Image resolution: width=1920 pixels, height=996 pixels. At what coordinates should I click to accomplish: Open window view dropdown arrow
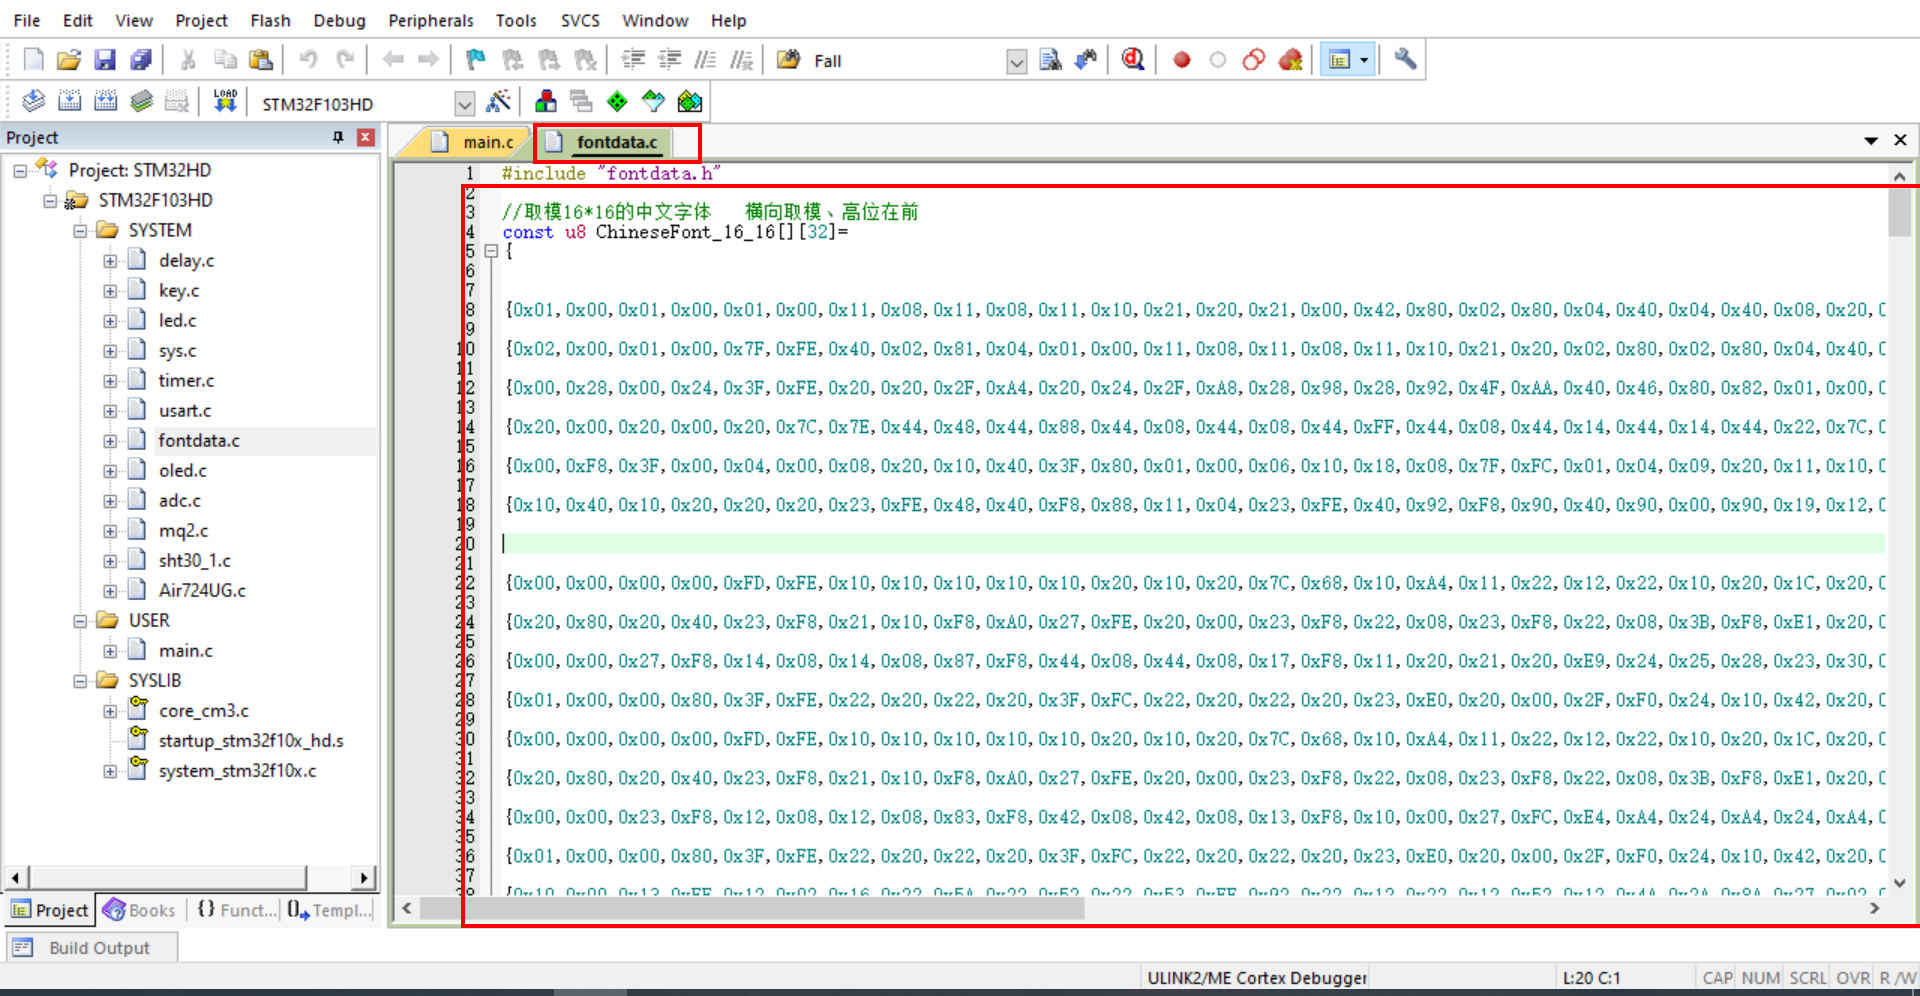pos(1364,60)
